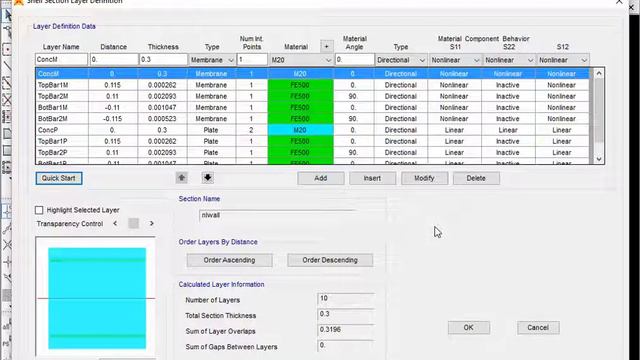Click the Sum of Layer Overlaps value
Viewport: 640px width, 360px height.
(x=345, y=330)
